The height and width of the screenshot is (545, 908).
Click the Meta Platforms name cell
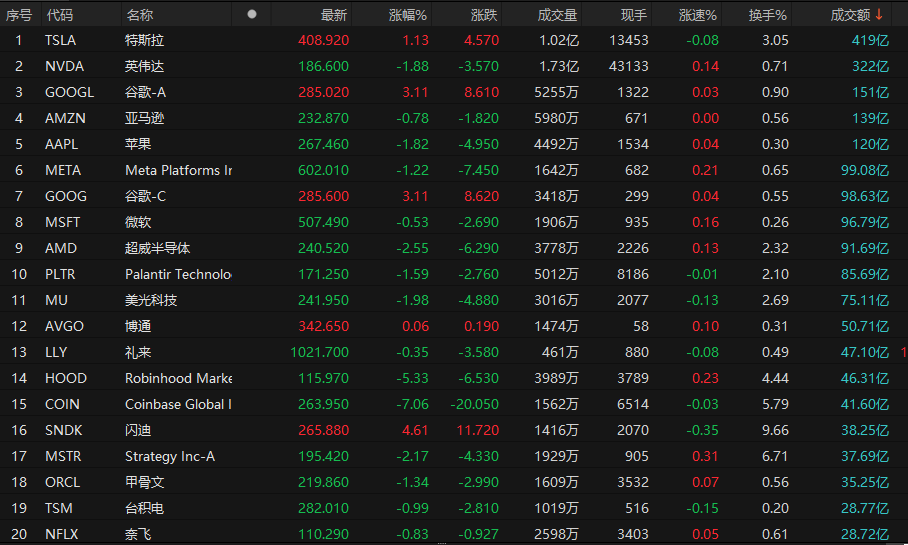click(178, 170)
